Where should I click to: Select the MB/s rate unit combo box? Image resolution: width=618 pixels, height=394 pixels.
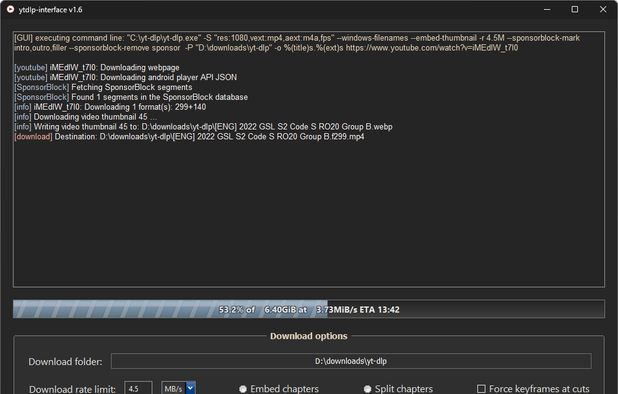[179, 388]
